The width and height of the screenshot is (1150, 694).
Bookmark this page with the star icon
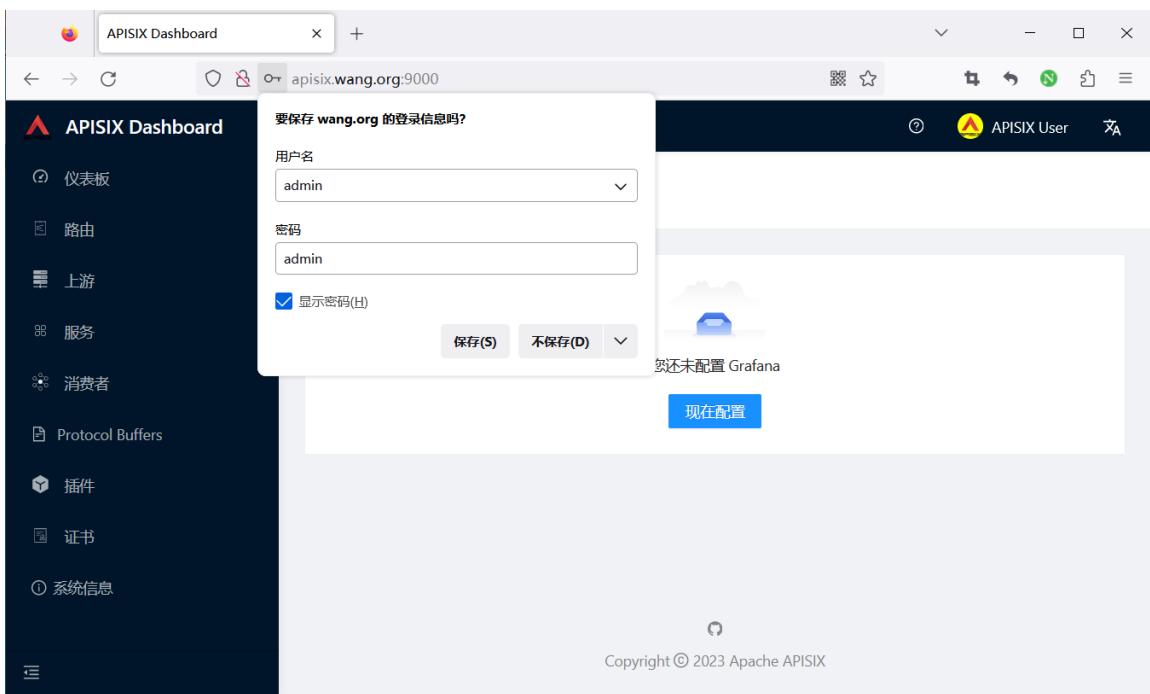tap(868, 78)
